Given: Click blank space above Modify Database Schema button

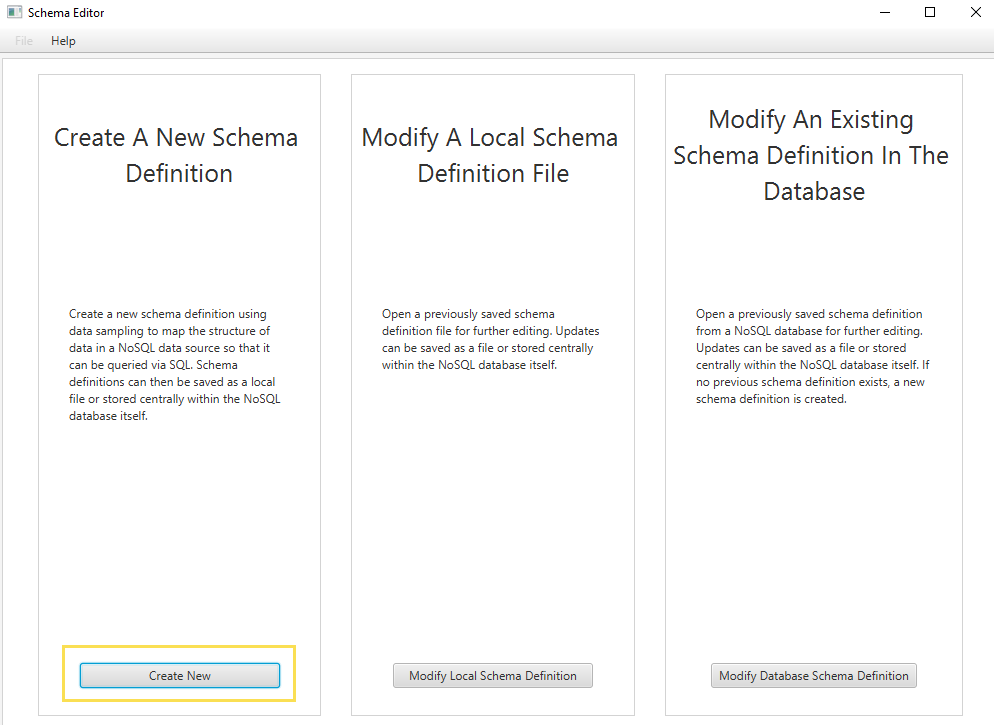Looking at the screenshot, I should coord(813,540).
